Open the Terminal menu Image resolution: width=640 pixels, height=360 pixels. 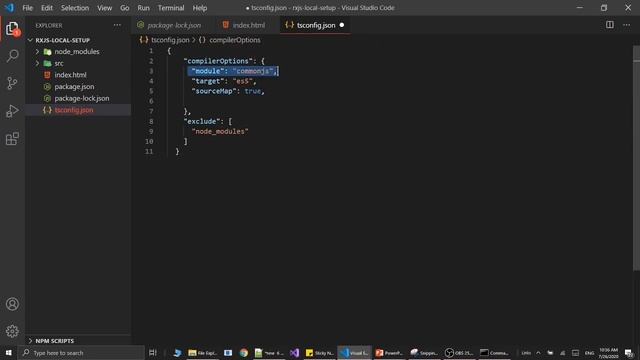[x=171, y=8]
